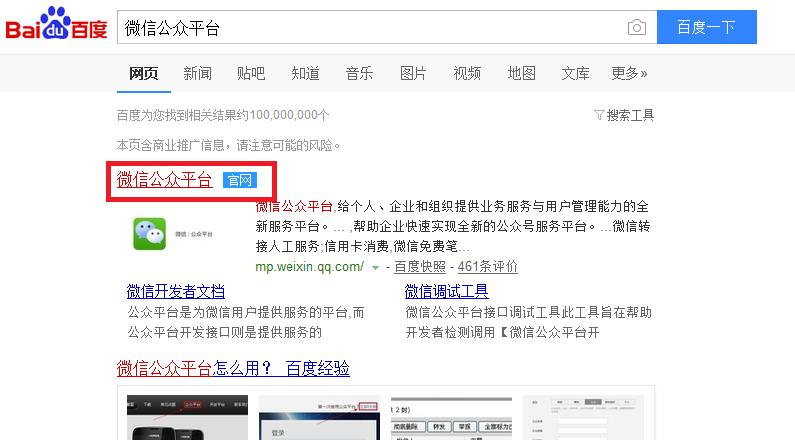Screen dimensions: 795x440
Task: Click the Baidu logo
Action: (56, 24)
